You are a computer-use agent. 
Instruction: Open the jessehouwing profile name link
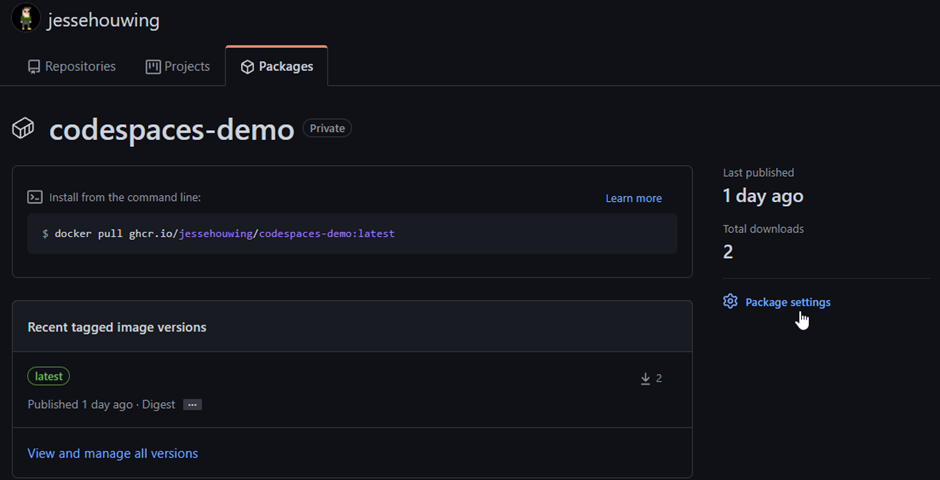coord(103,20)
